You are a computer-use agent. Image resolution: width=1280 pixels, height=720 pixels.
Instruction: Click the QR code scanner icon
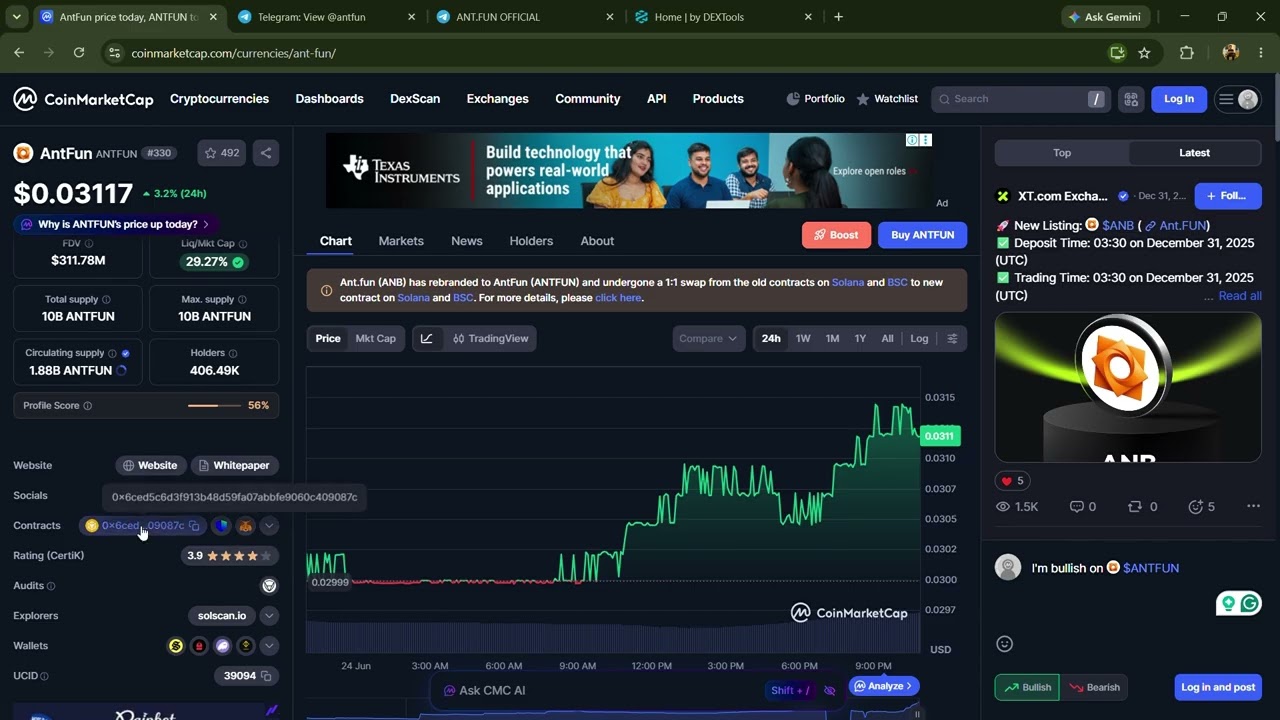(1131, 99)
